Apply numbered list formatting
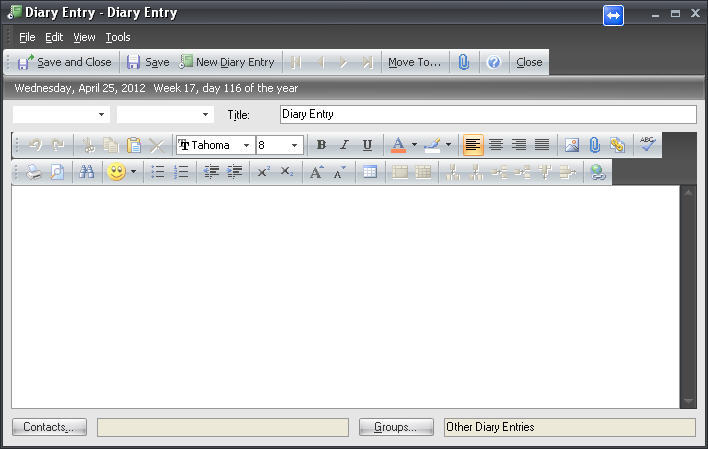The image size is (708, 449). (181, 172)
